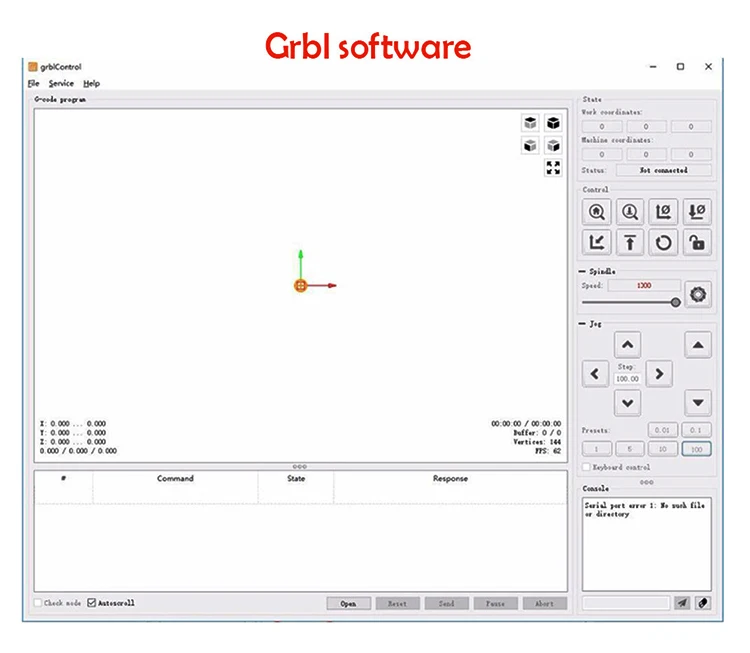Viewport: 750px width, 653px height.
Task: Start the Z-probe control icon
Action: pos(630,211)
